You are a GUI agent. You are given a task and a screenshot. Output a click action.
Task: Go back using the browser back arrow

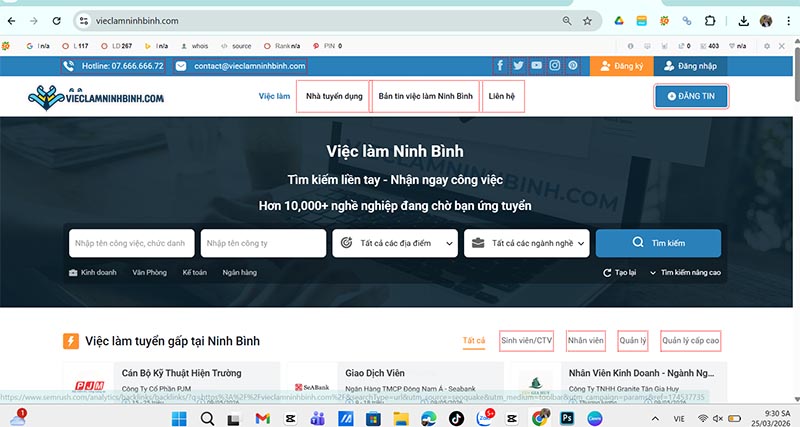click(x=11, y=21)
